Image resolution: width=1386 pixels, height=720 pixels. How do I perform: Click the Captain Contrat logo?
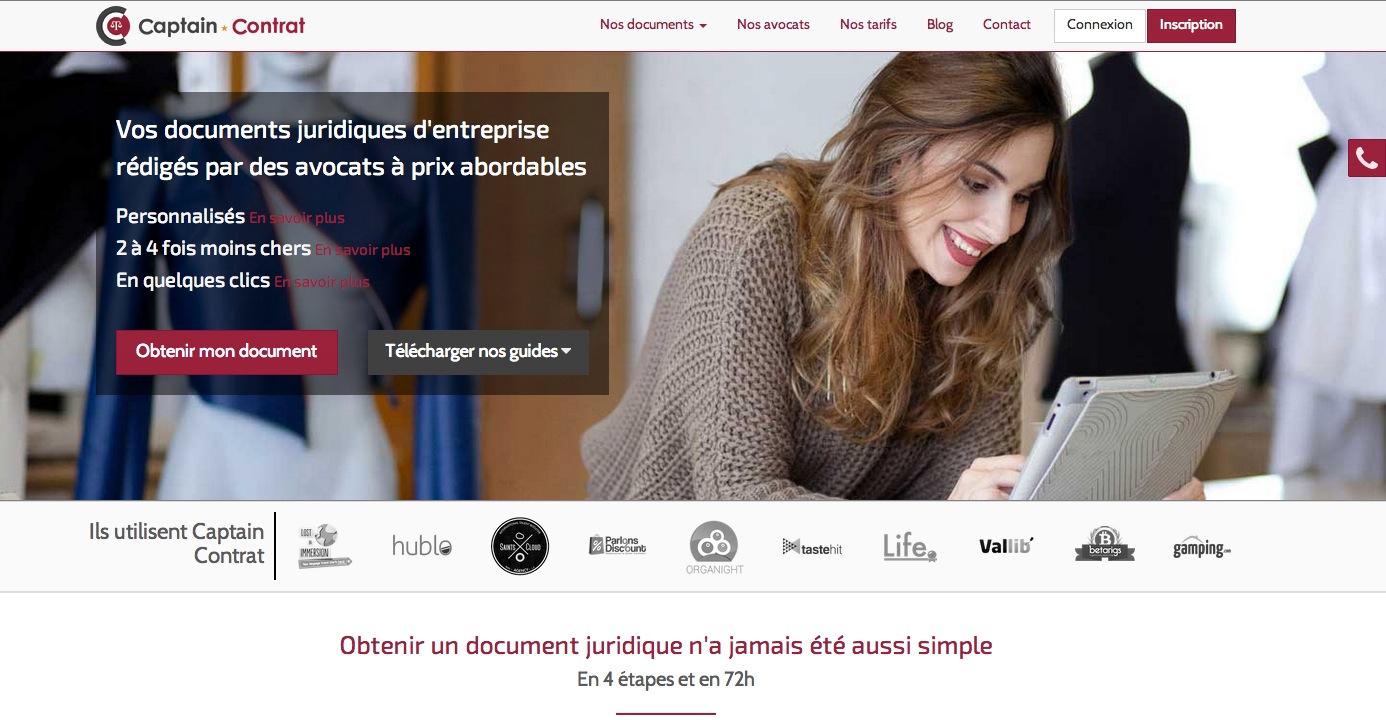(x=200, y=25)
